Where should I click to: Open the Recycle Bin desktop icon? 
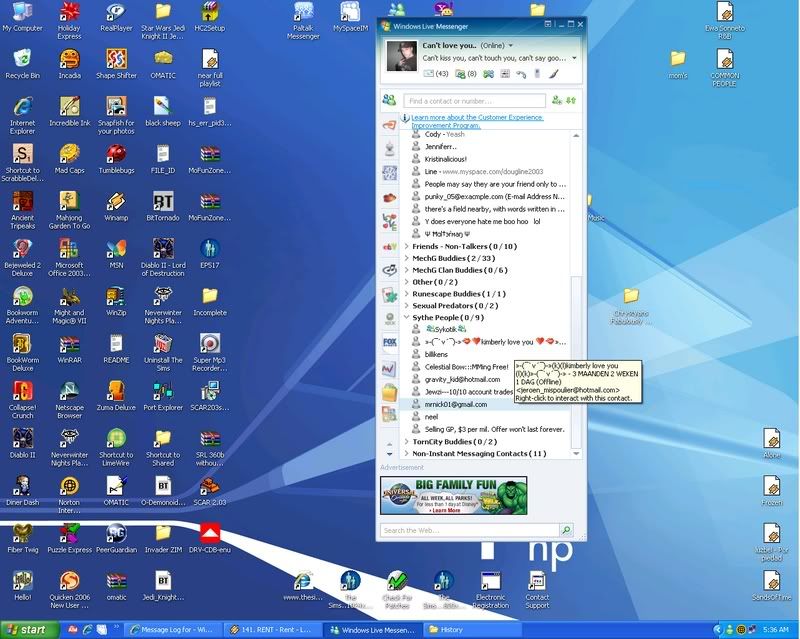click(x=22, y=64)
